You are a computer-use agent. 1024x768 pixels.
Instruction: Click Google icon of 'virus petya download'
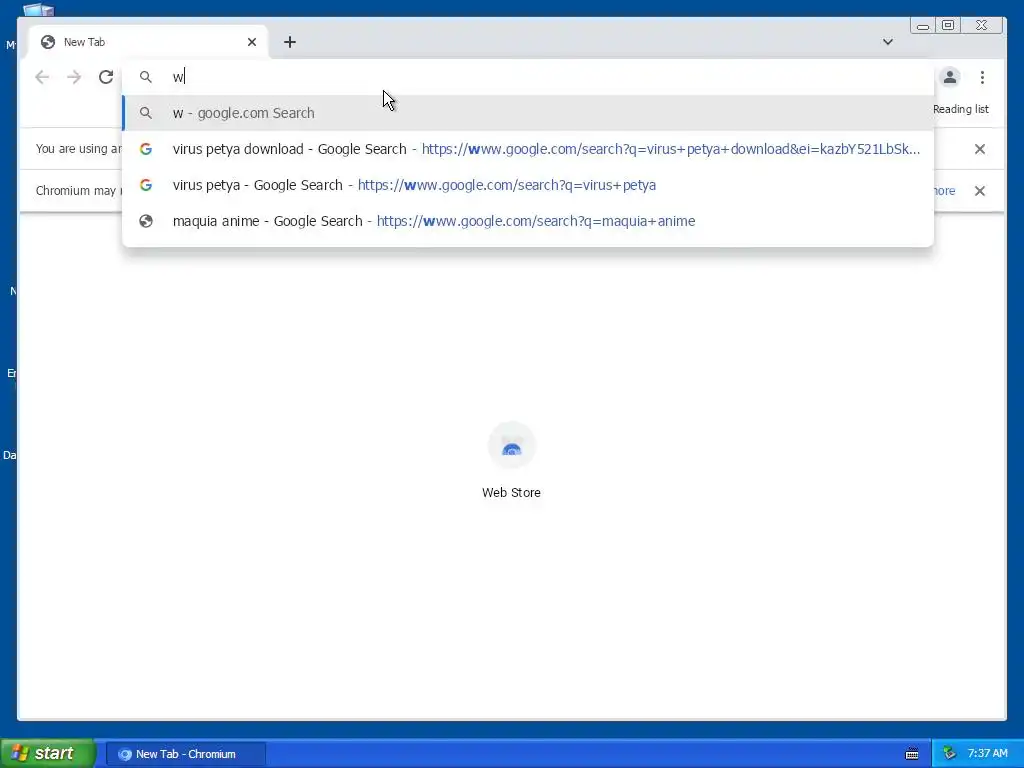(x=146, y=149)
